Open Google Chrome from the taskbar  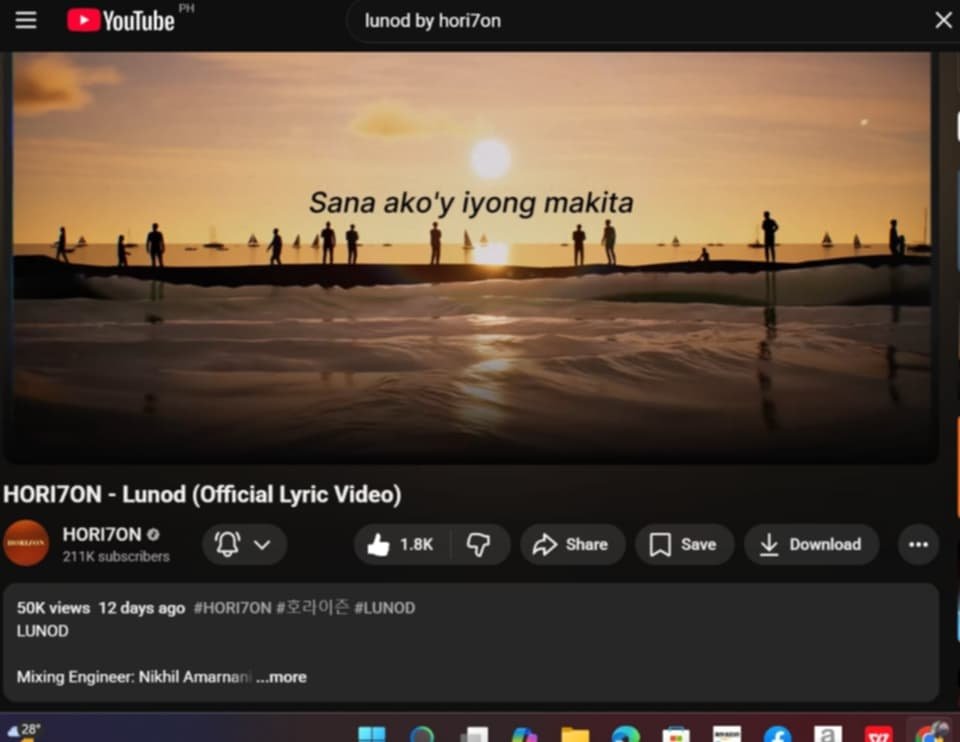pyautogui.click(x=930, y=732)
